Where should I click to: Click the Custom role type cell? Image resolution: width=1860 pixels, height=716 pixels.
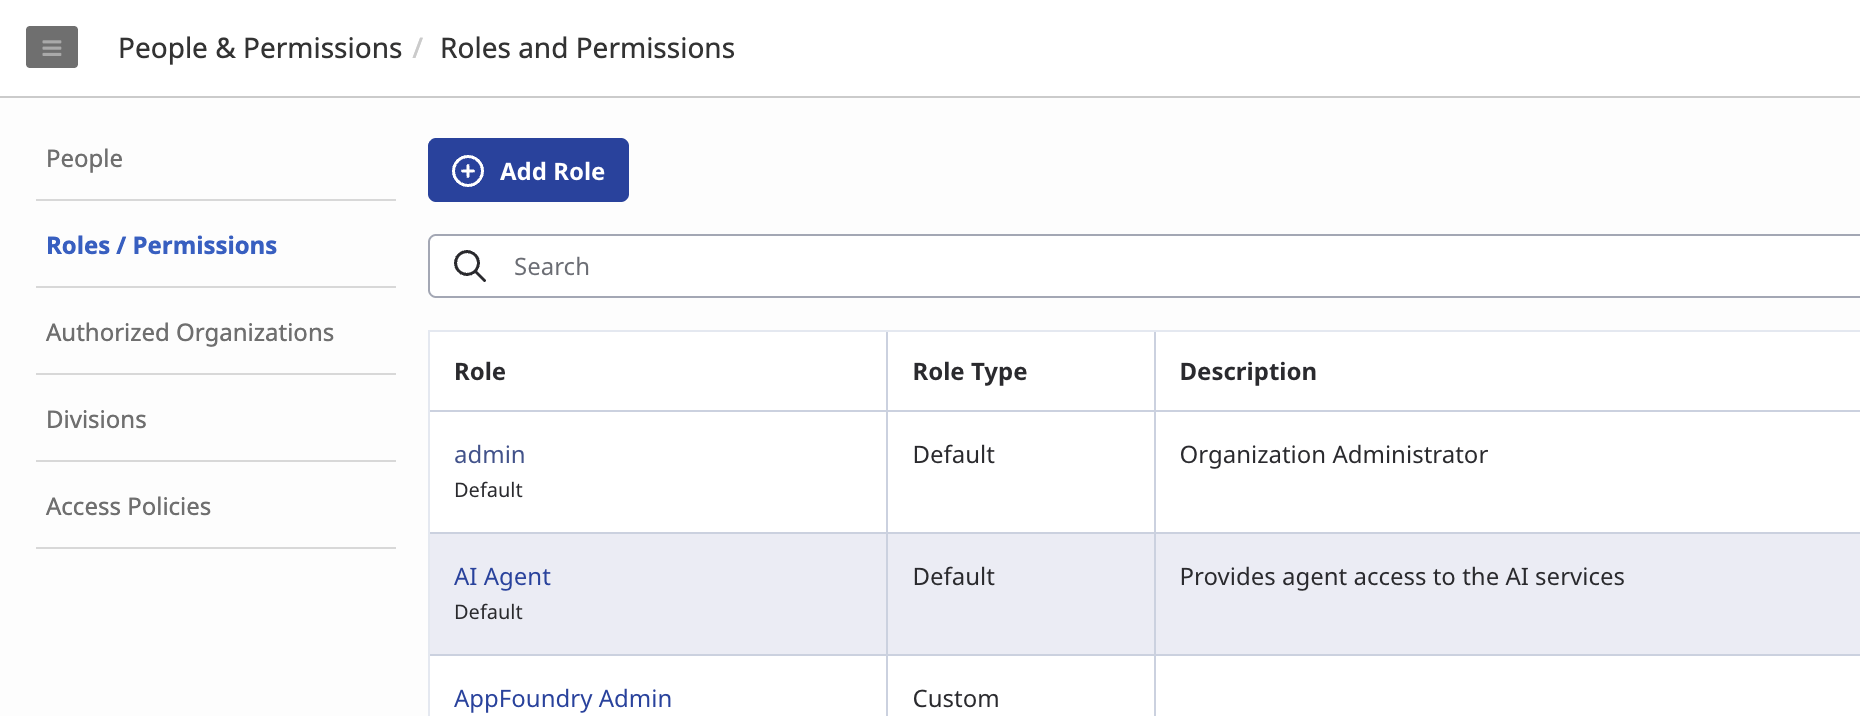tap(955, 698)
